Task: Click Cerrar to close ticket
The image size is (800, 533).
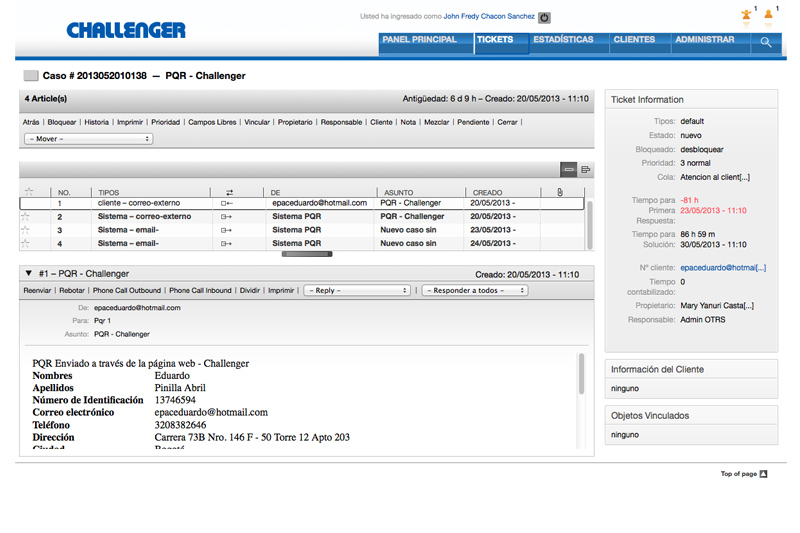Action: [x=507, y=122]
